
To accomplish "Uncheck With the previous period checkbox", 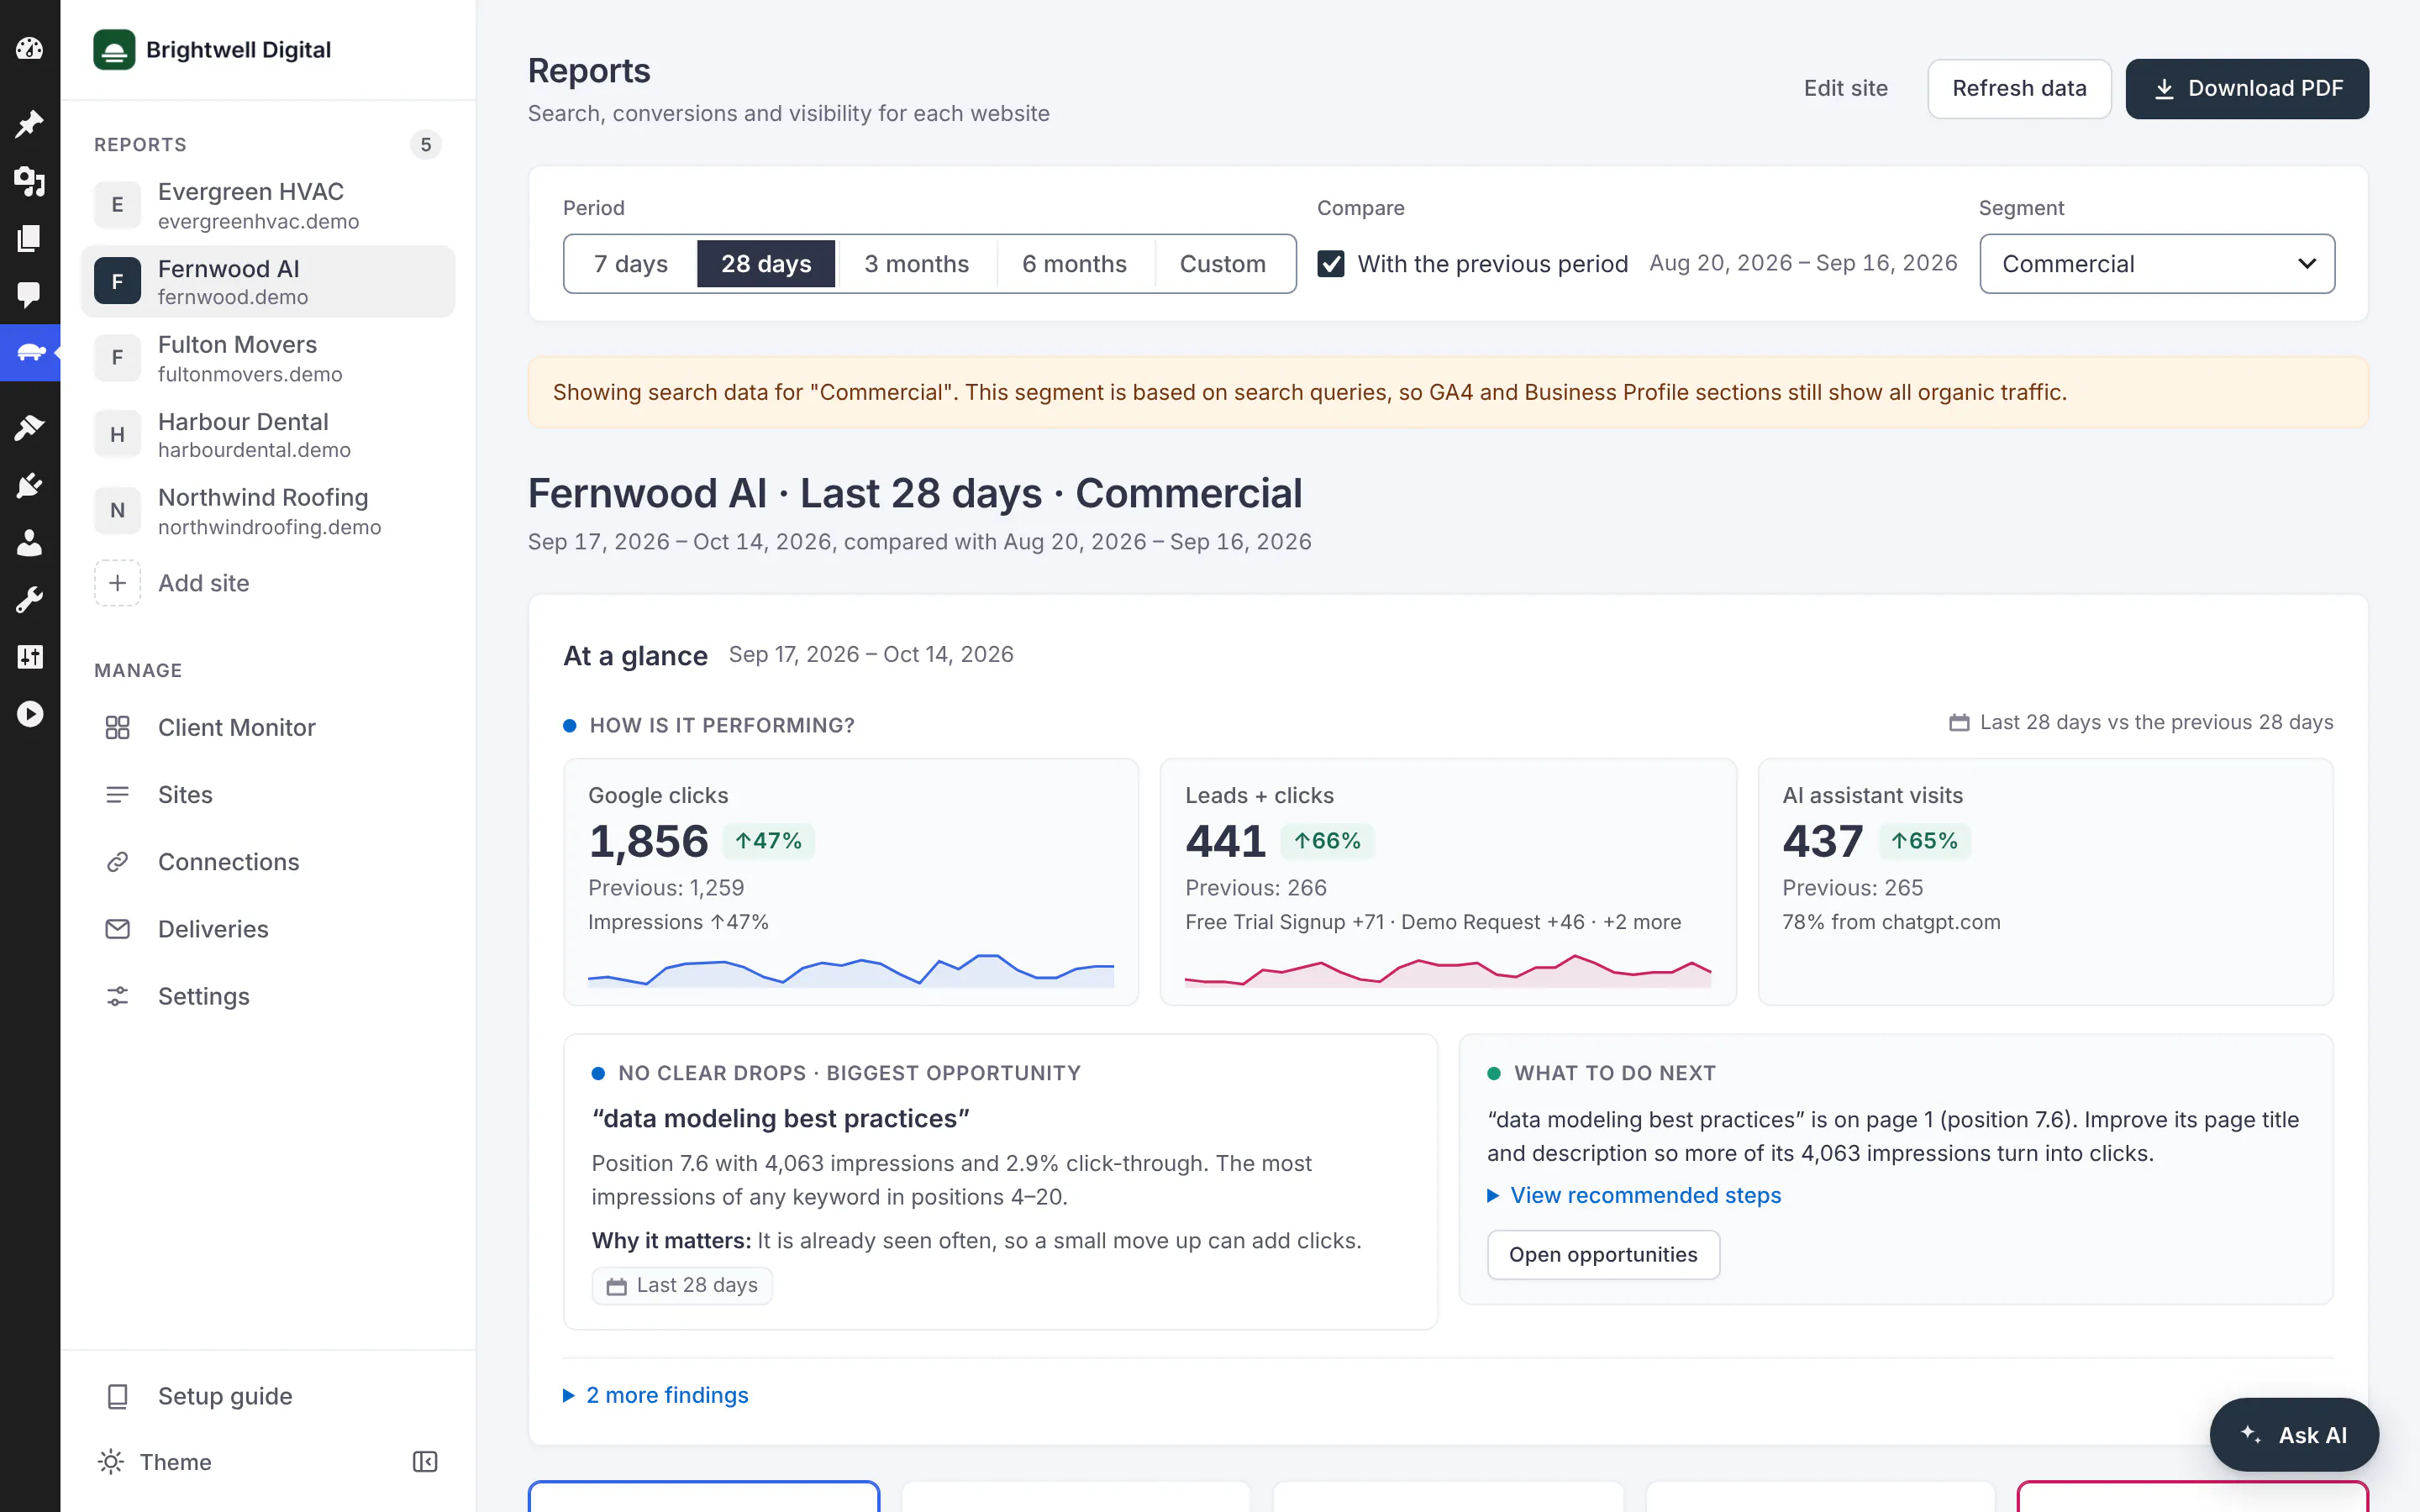I will click(x=1331, y=264).
